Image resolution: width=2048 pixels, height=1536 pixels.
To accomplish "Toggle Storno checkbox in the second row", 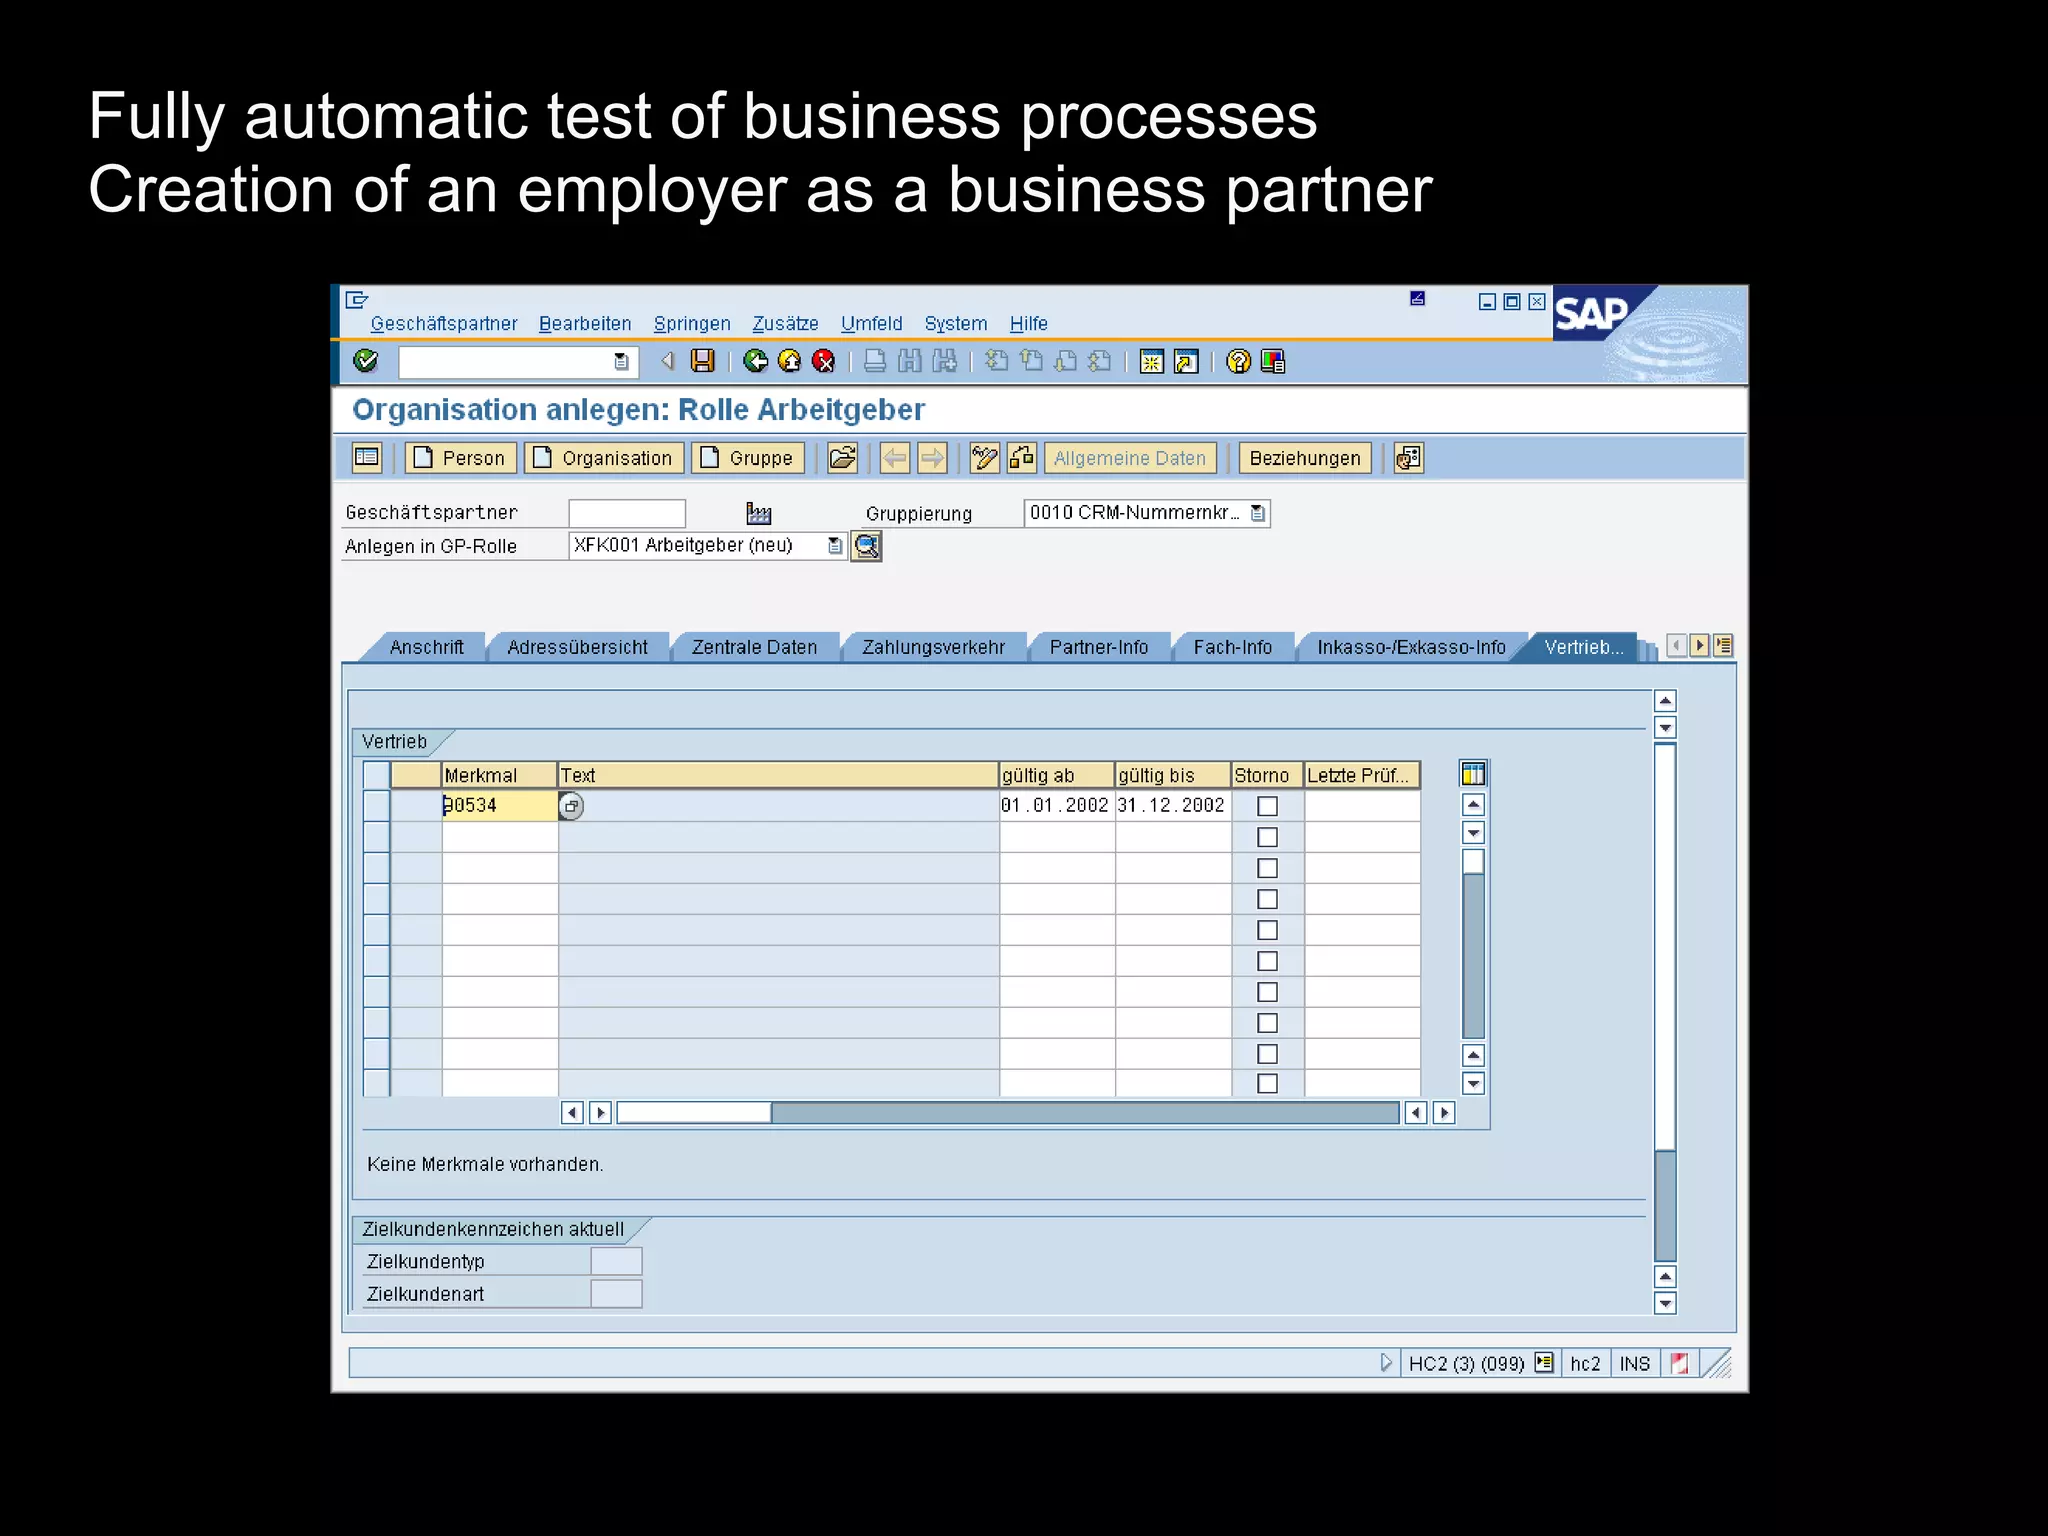I will pos(1267,837).
